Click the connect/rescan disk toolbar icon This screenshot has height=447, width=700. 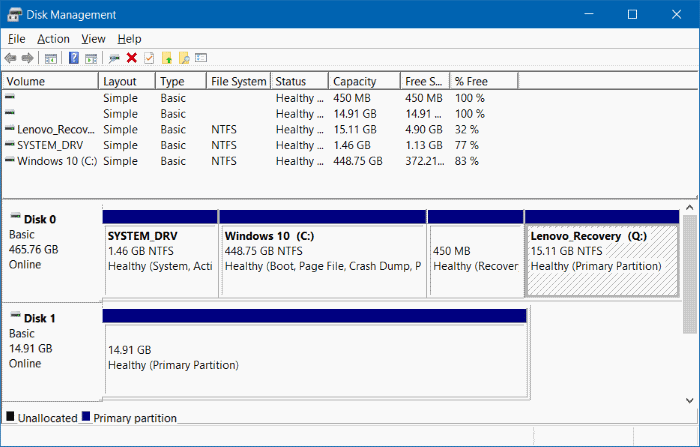point(114,58)
